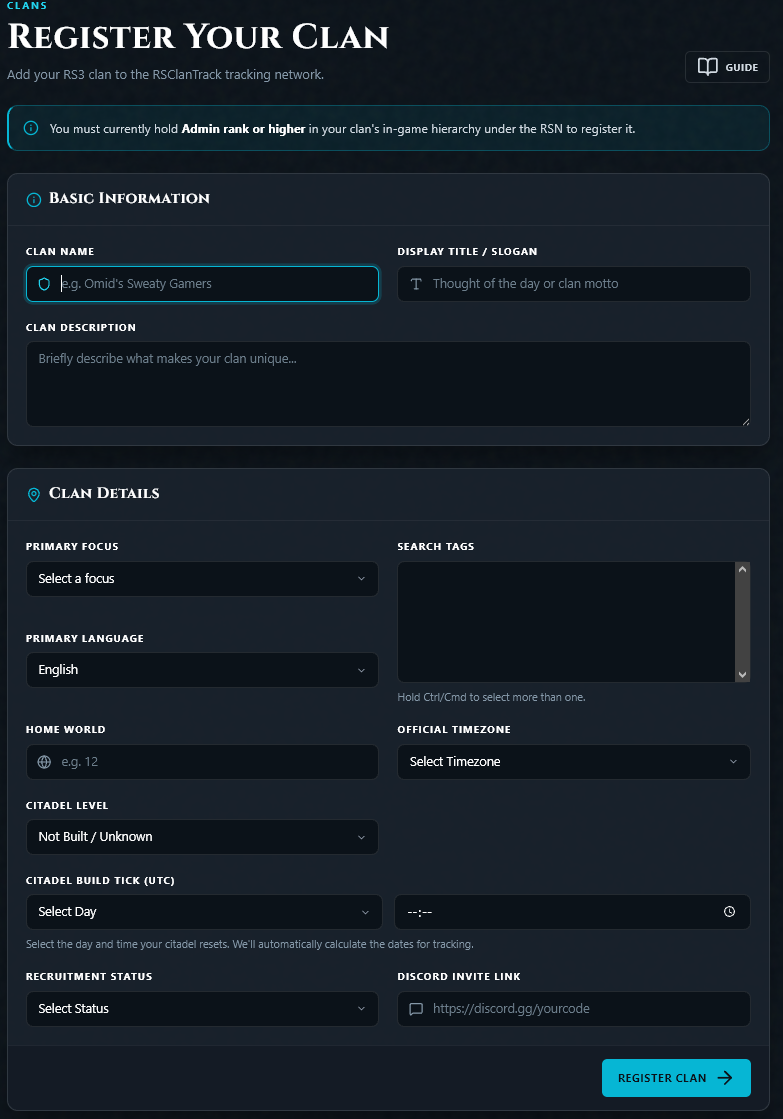
Task: Focus the Discord Invite Link field
Action: click(x=574, y=1008)
